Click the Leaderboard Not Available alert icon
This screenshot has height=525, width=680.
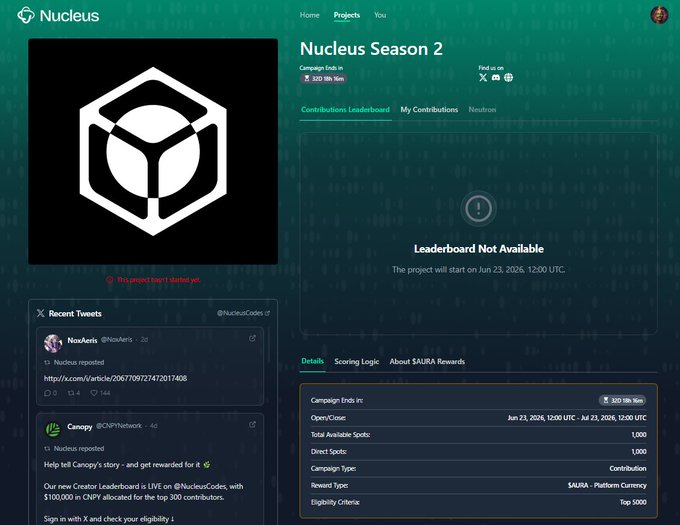point(478,209)
